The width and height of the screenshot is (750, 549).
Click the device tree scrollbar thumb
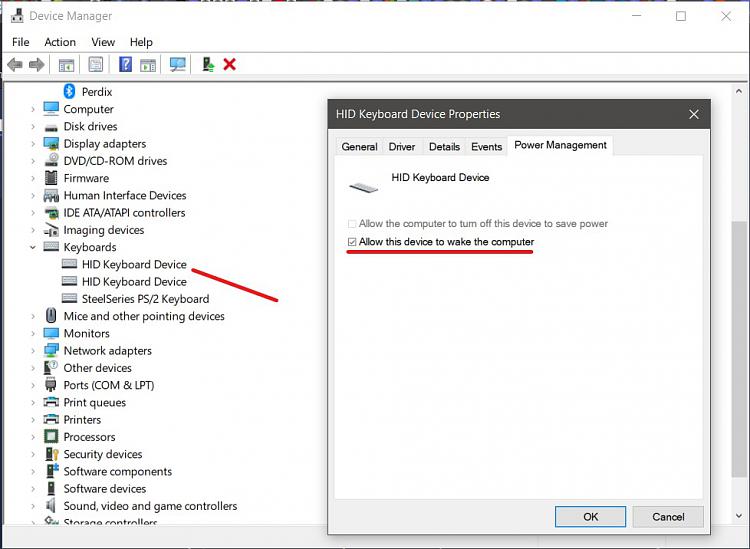[739, 349]
